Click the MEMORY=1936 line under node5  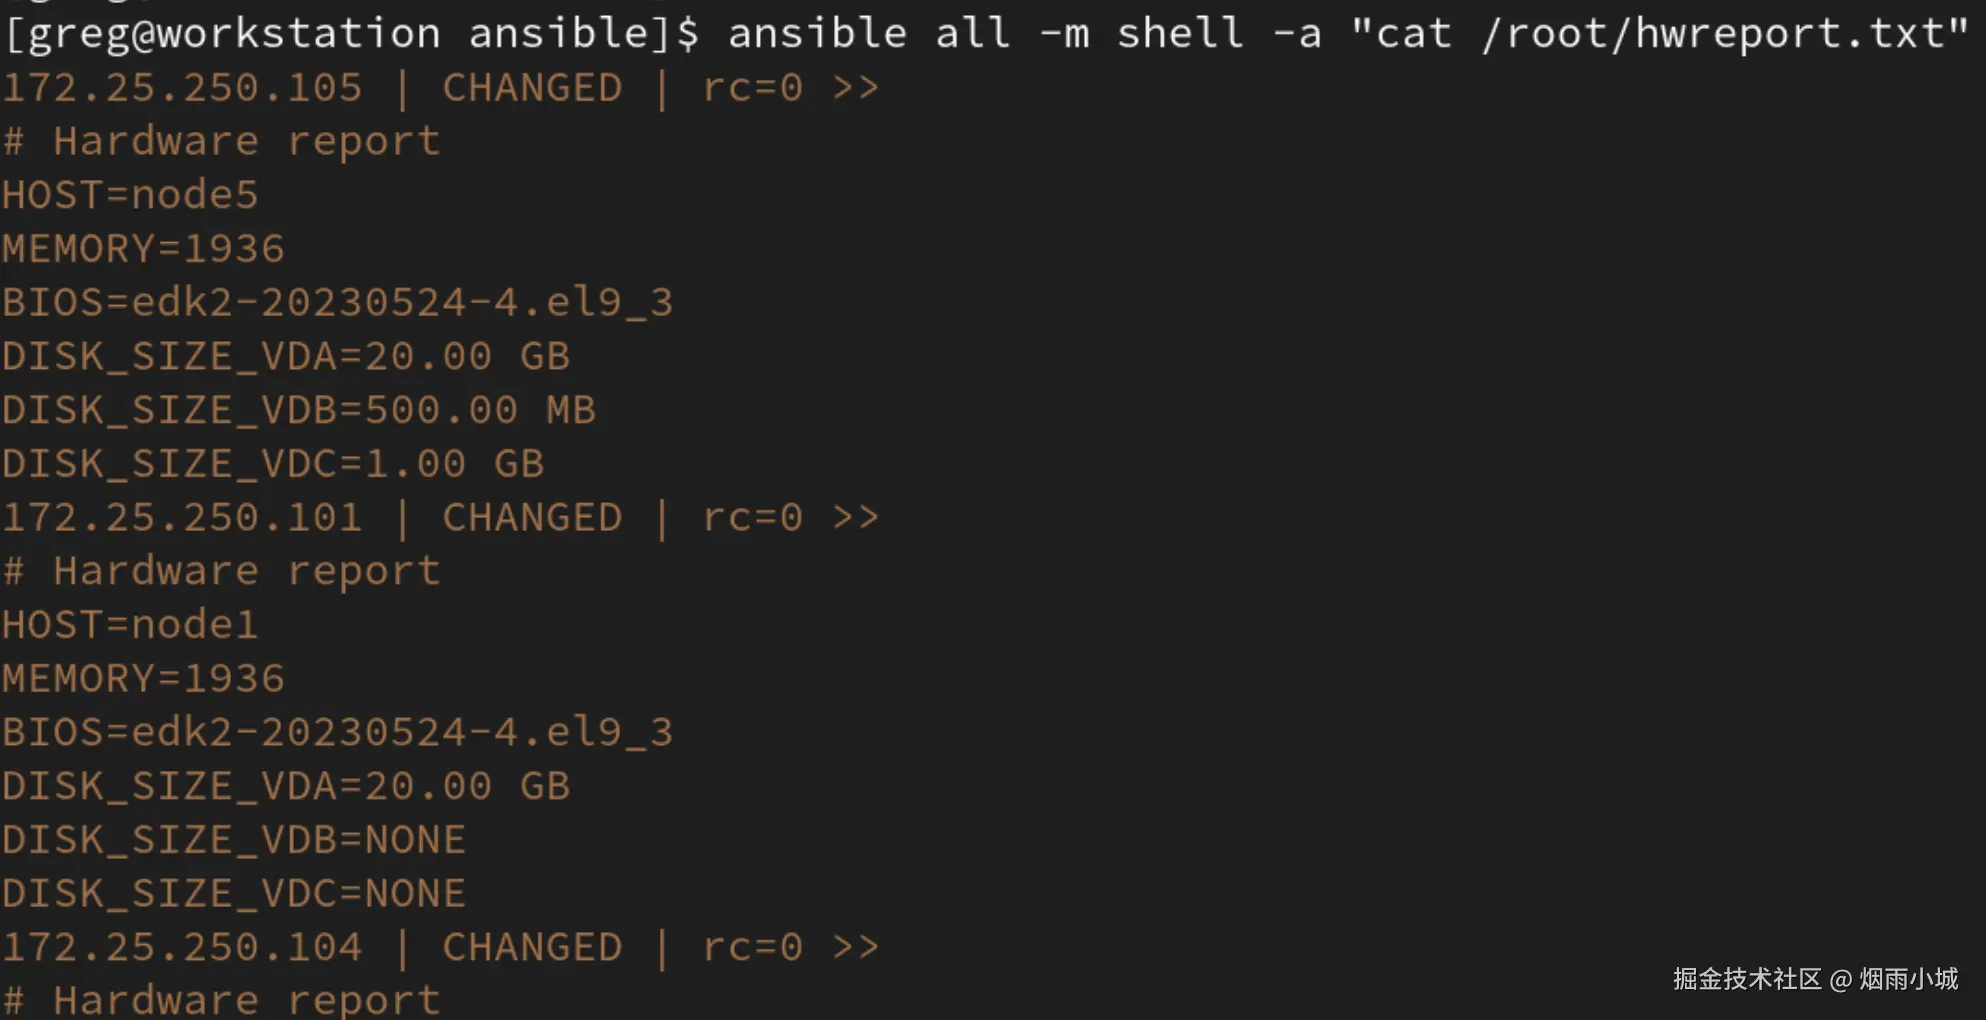point(143,249)
